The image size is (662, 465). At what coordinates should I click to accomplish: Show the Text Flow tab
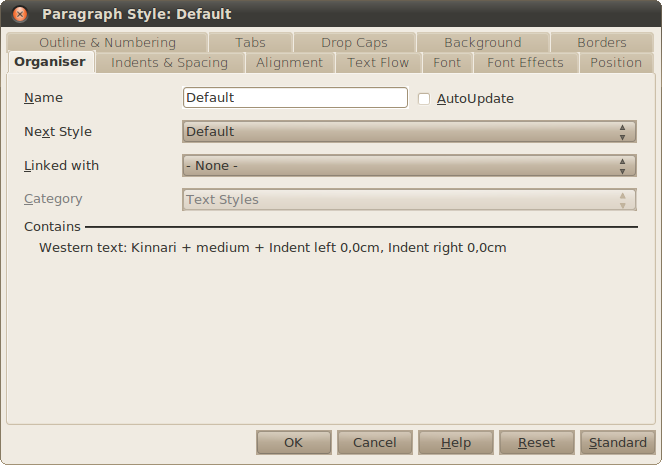coord(378,62)
